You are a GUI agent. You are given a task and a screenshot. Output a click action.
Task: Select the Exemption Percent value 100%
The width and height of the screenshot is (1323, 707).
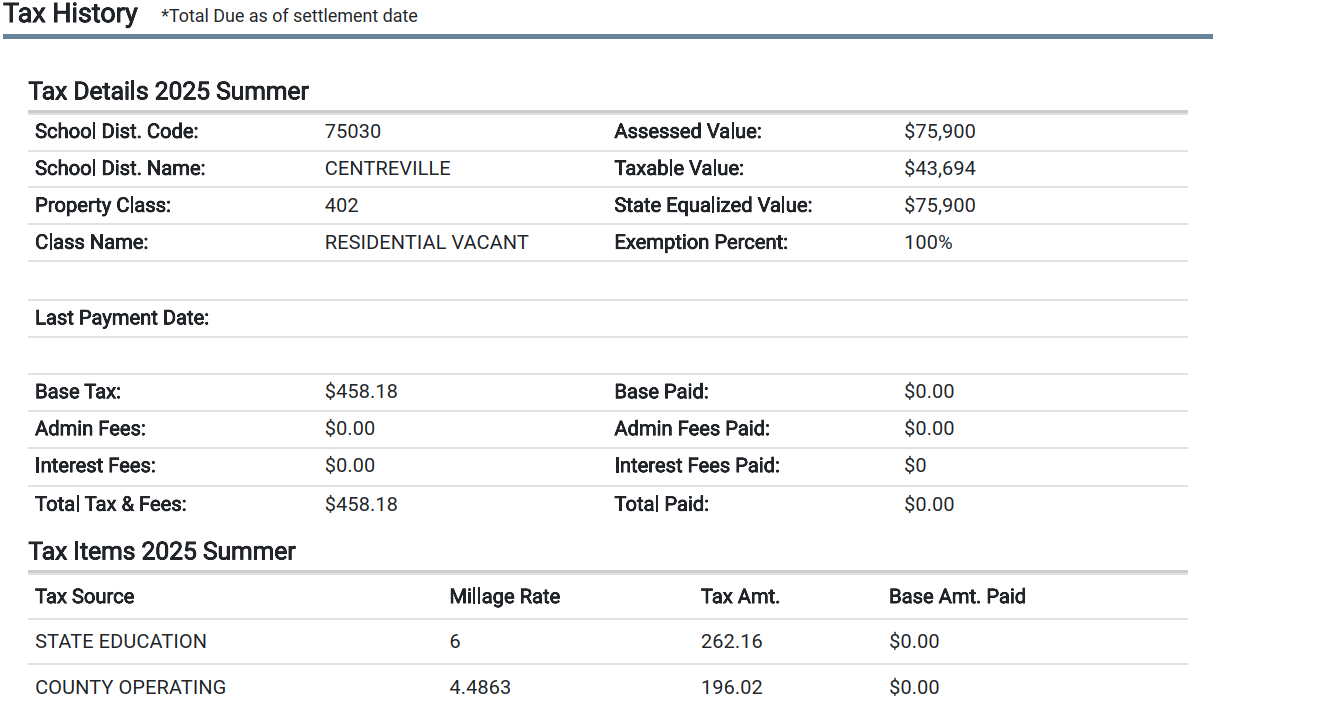point(928,242)
